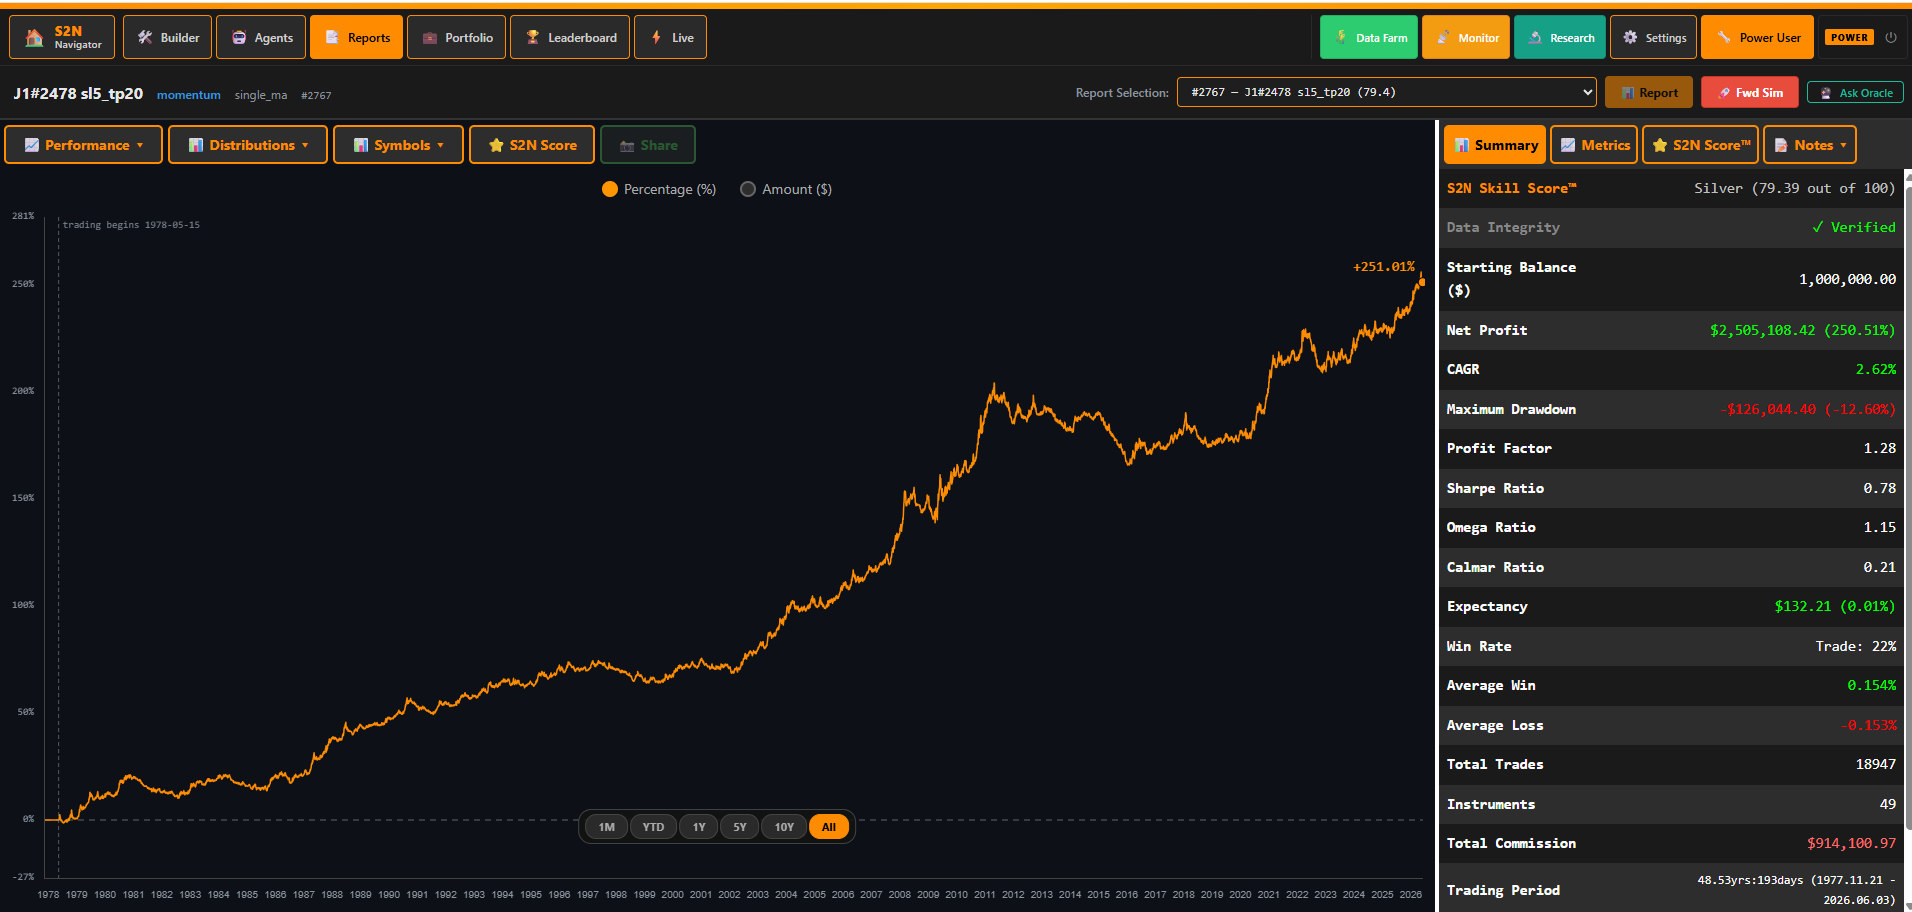Set chart range to 1M
The width and height of the screenshot is (1912, 912).
point(606,827)
